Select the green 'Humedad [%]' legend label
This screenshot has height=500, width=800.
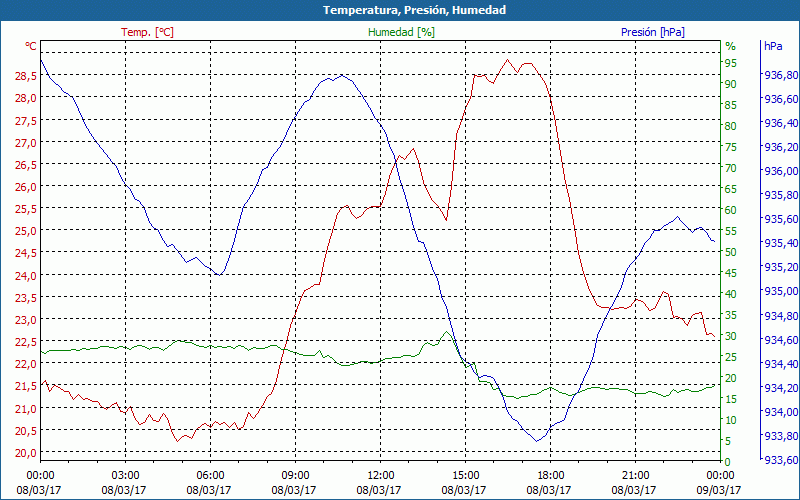[401, 32]
